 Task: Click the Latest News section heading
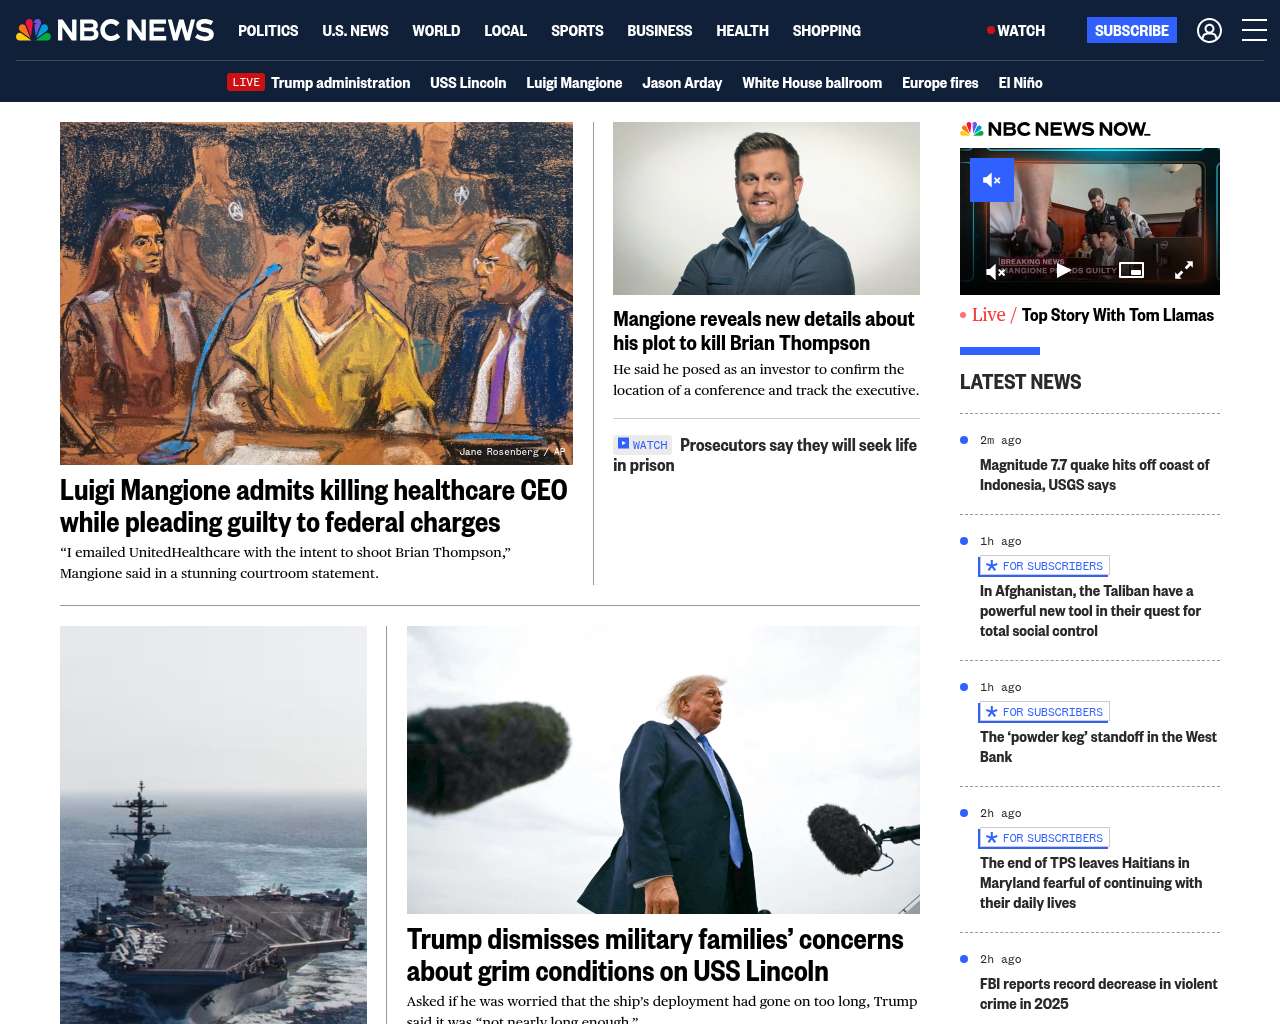tap(1020, 382)
